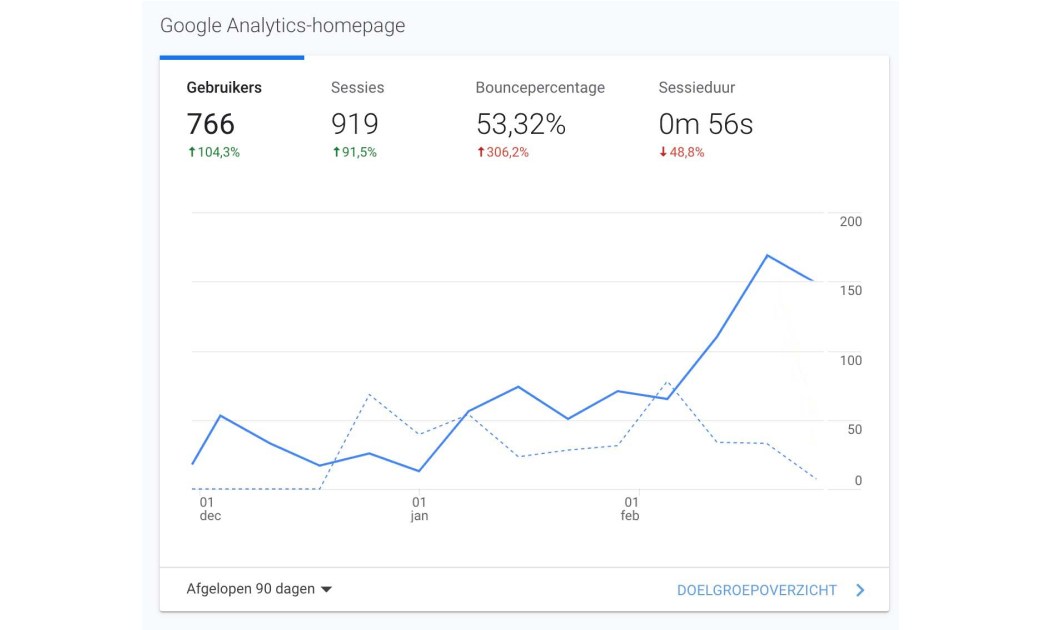Click the red 306,2% change indicator
This screenshot has width=1040, height=630.
503,153
